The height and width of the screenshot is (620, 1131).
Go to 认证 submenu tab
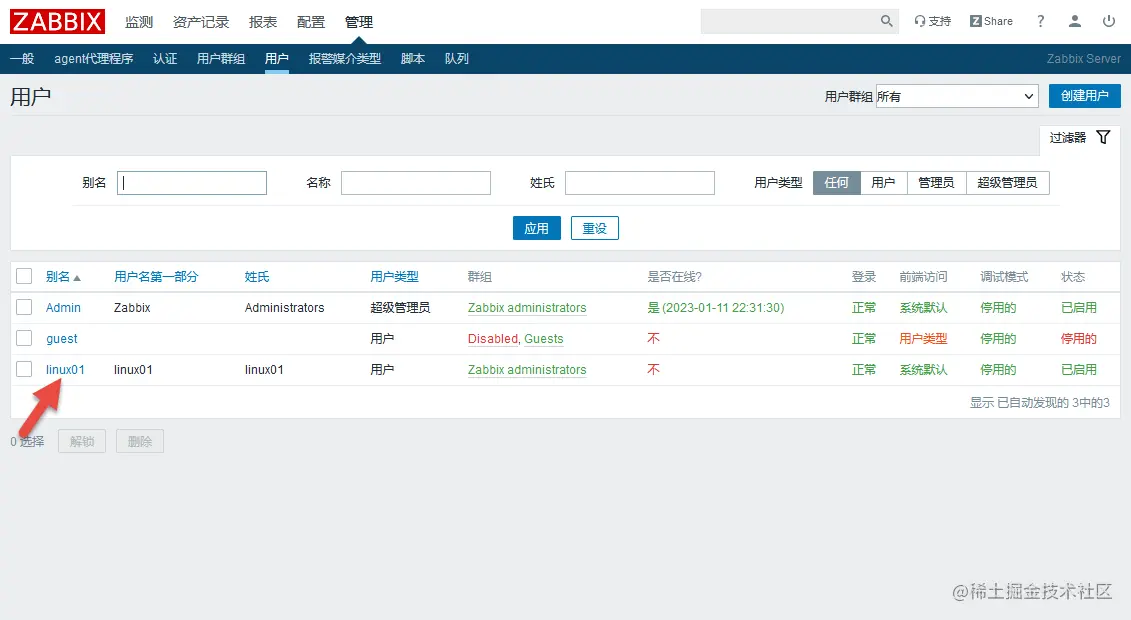tap(165, 58)
